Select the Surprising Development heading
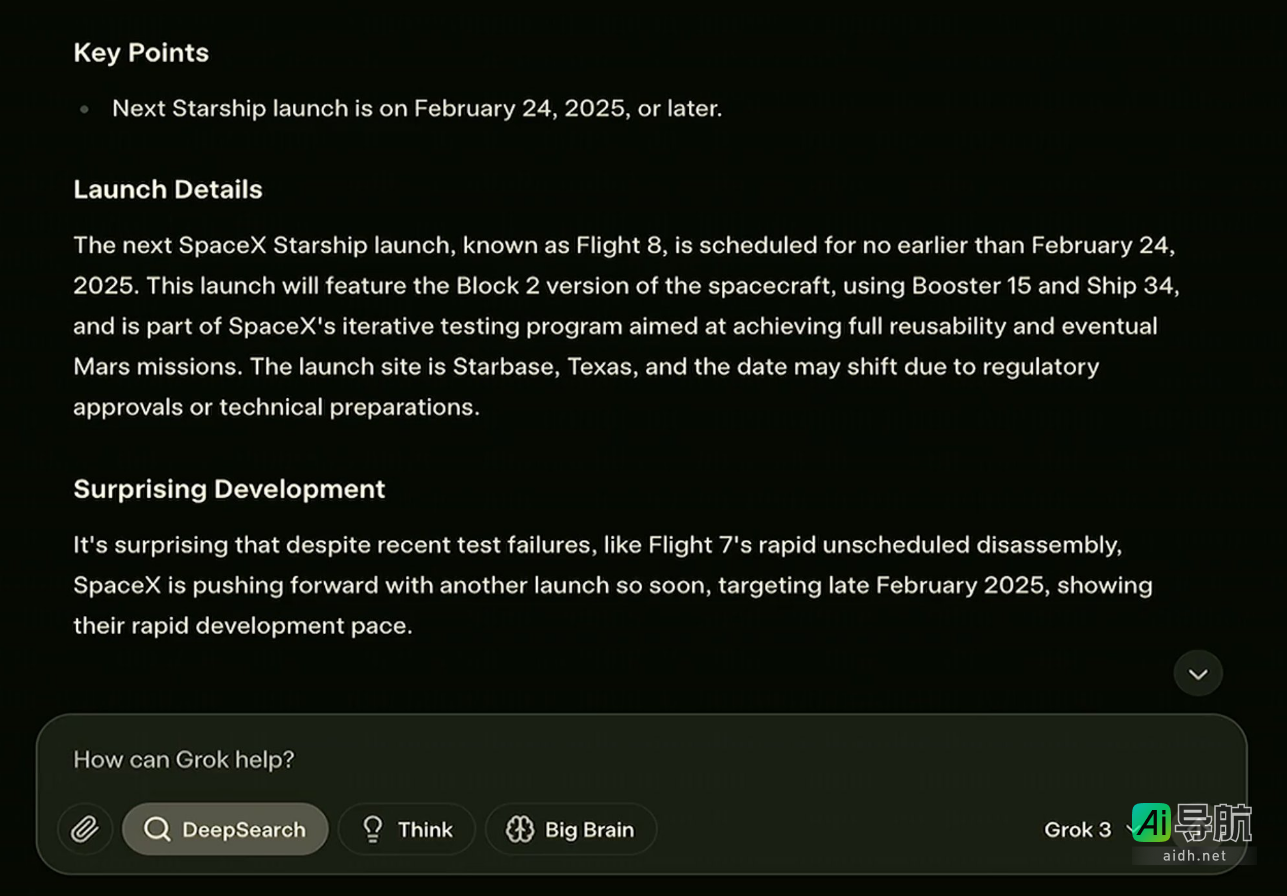Viewport: 1287px width, 896px height. 229,489
